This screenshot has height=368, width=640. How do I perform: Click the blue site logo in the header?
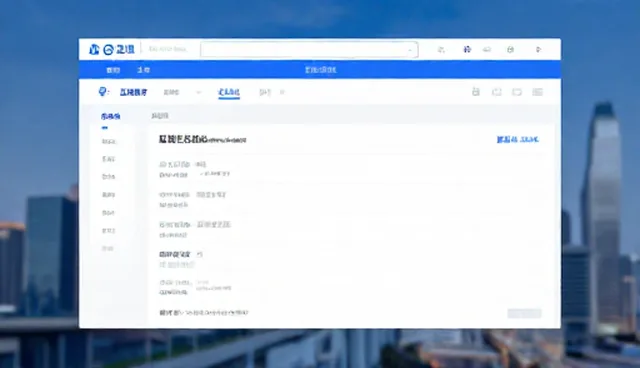(x=111, y=49)
